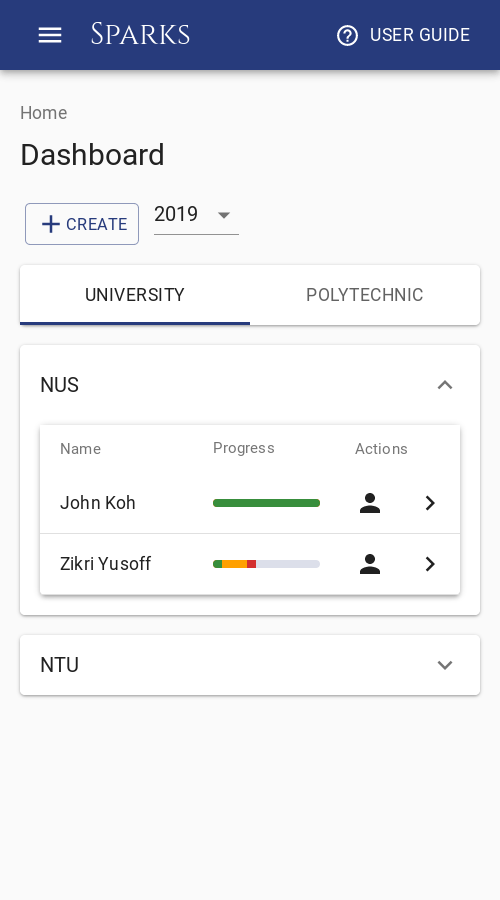
Task: Open the hamburger navigation menu
Action: (50, 35)
